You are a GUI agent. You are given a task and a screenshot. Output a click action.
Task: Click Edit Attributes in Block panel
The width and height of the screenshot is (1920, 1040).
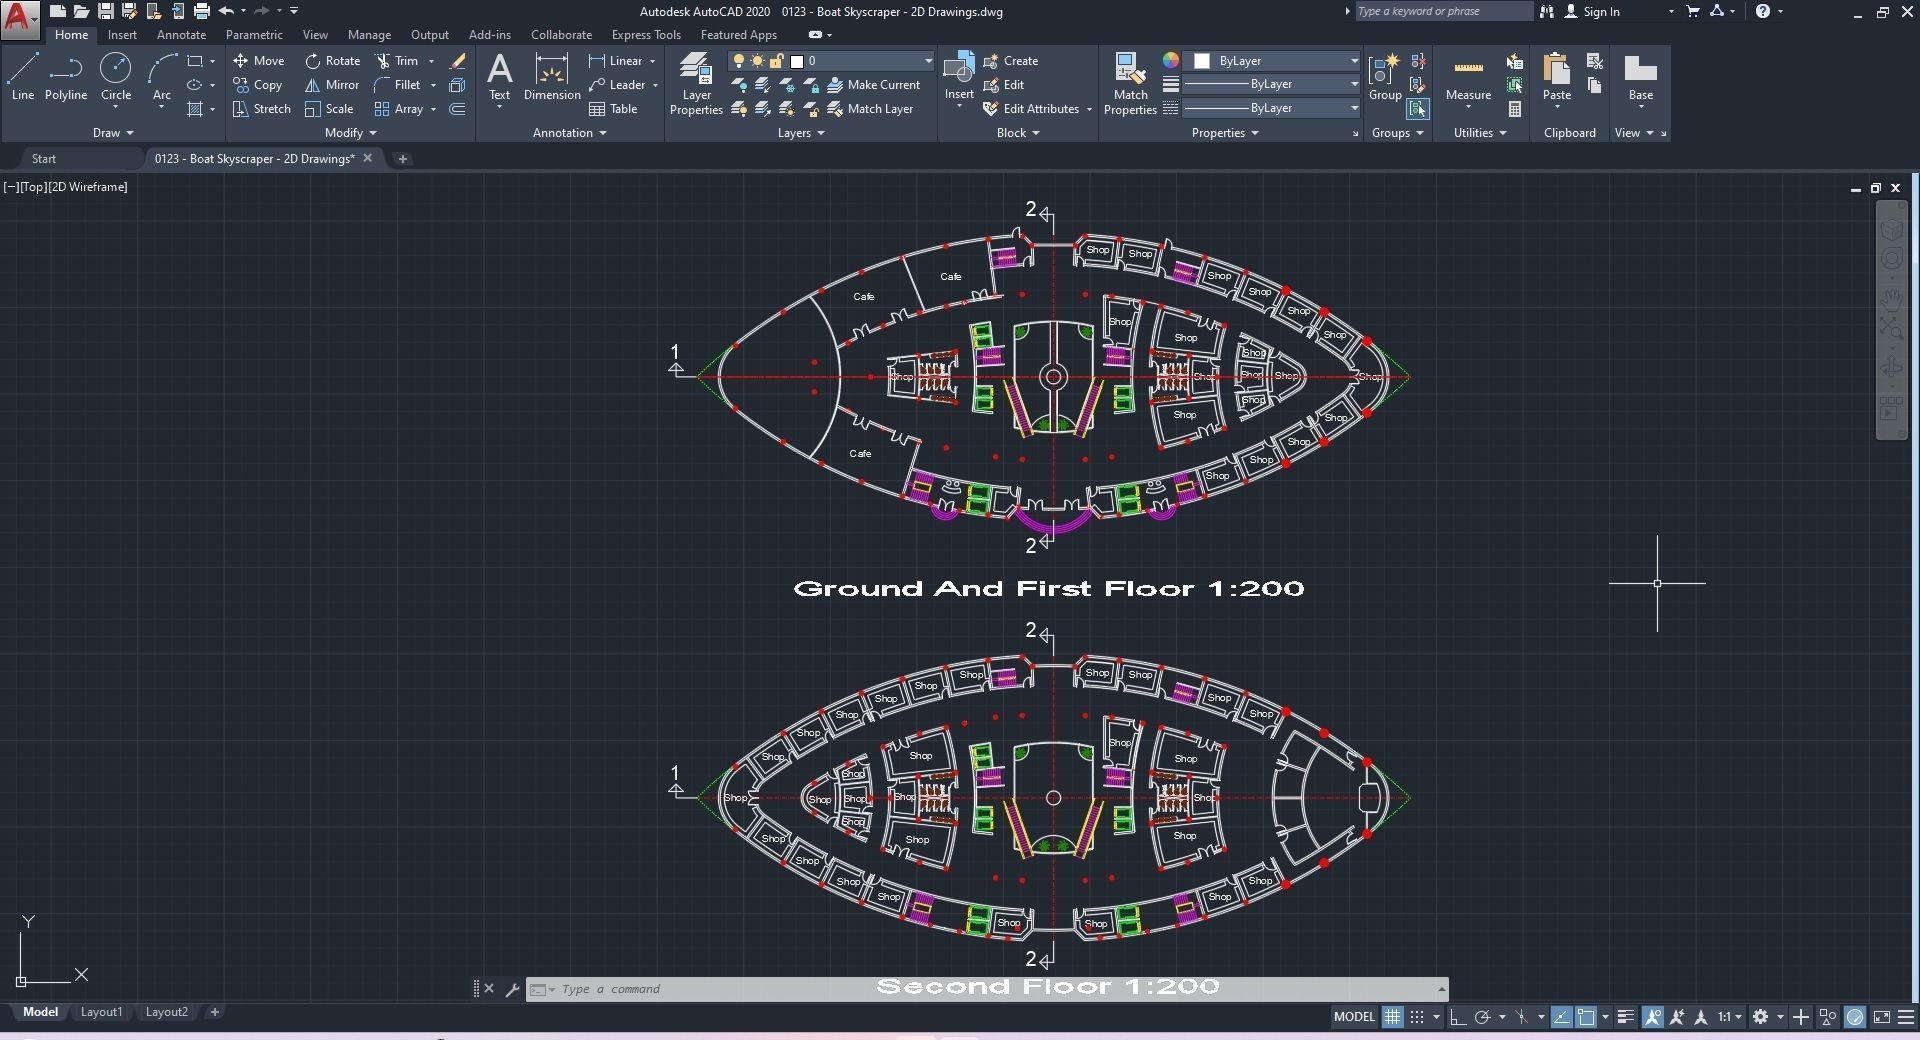[1031, 109]
